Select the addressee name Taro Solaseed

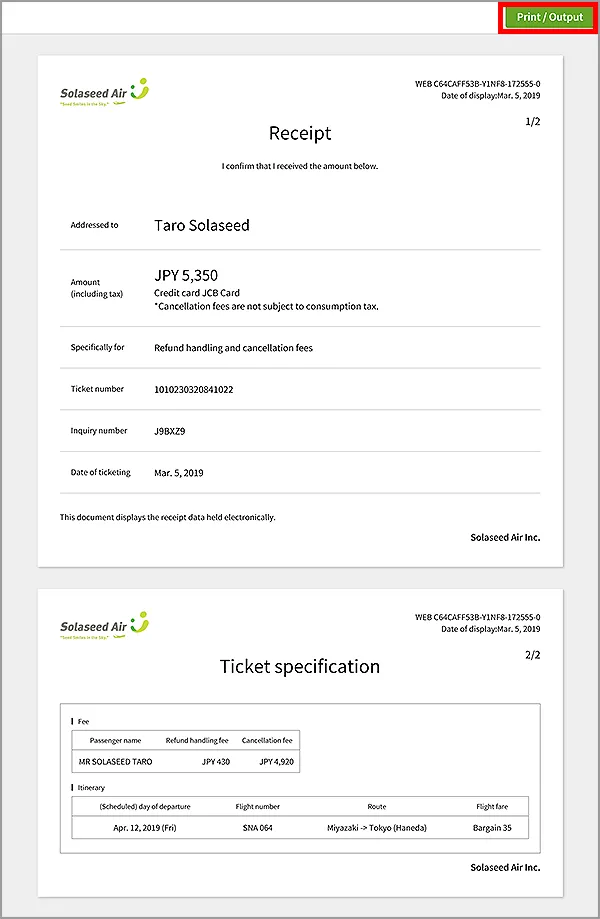pyautogui.click(x=202, y=225)
